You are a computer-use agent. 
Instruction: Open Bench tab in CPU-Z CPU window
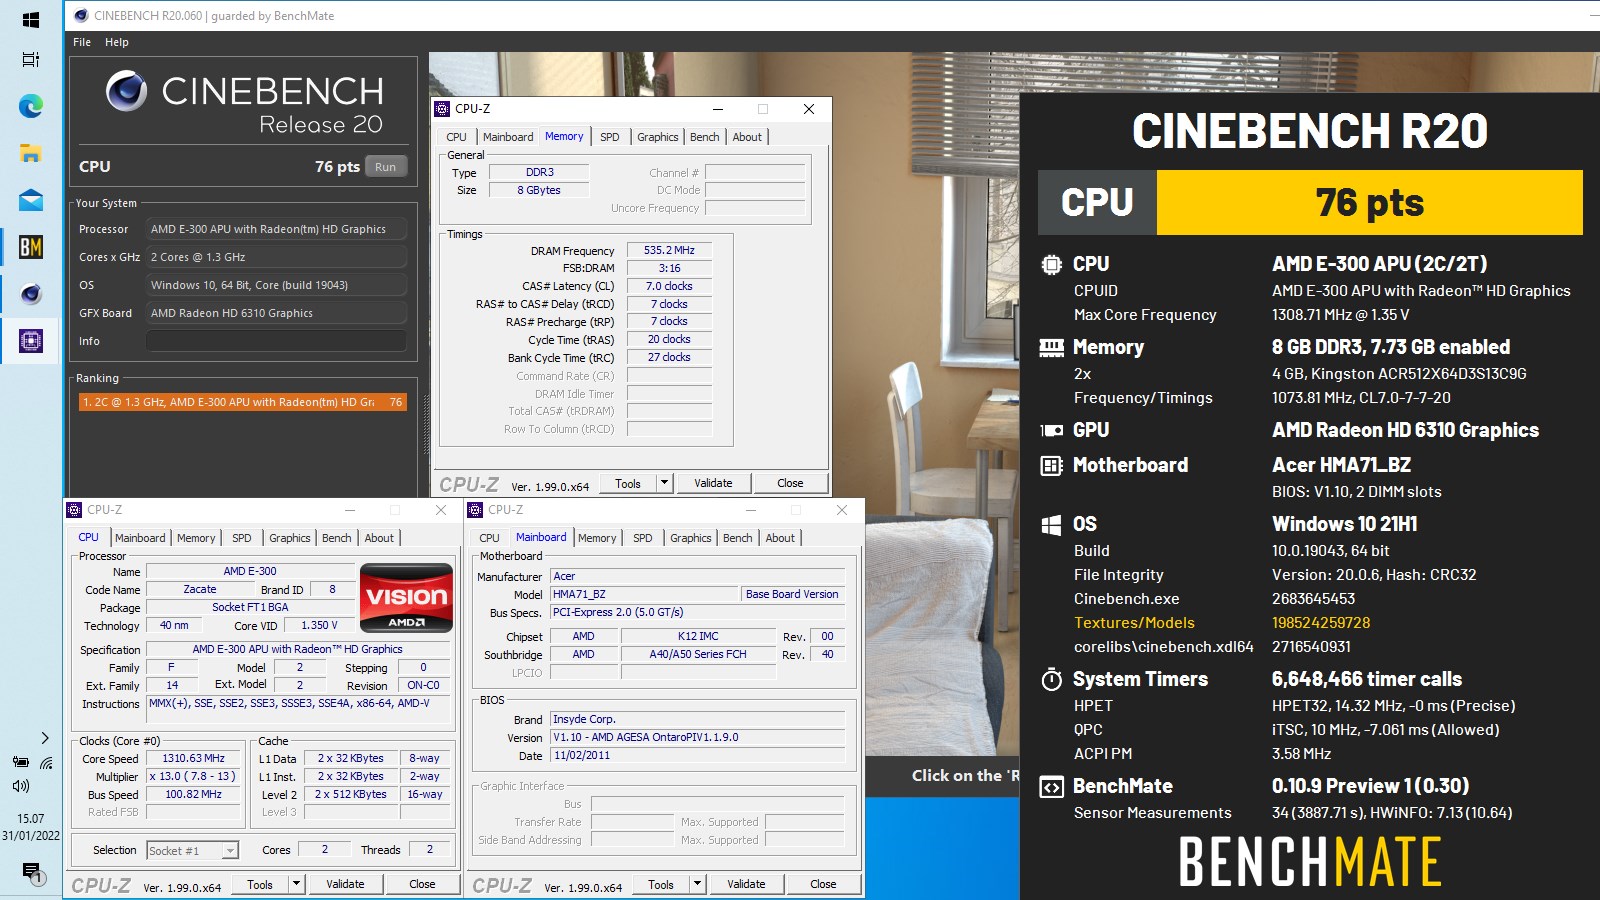(337, 538)
